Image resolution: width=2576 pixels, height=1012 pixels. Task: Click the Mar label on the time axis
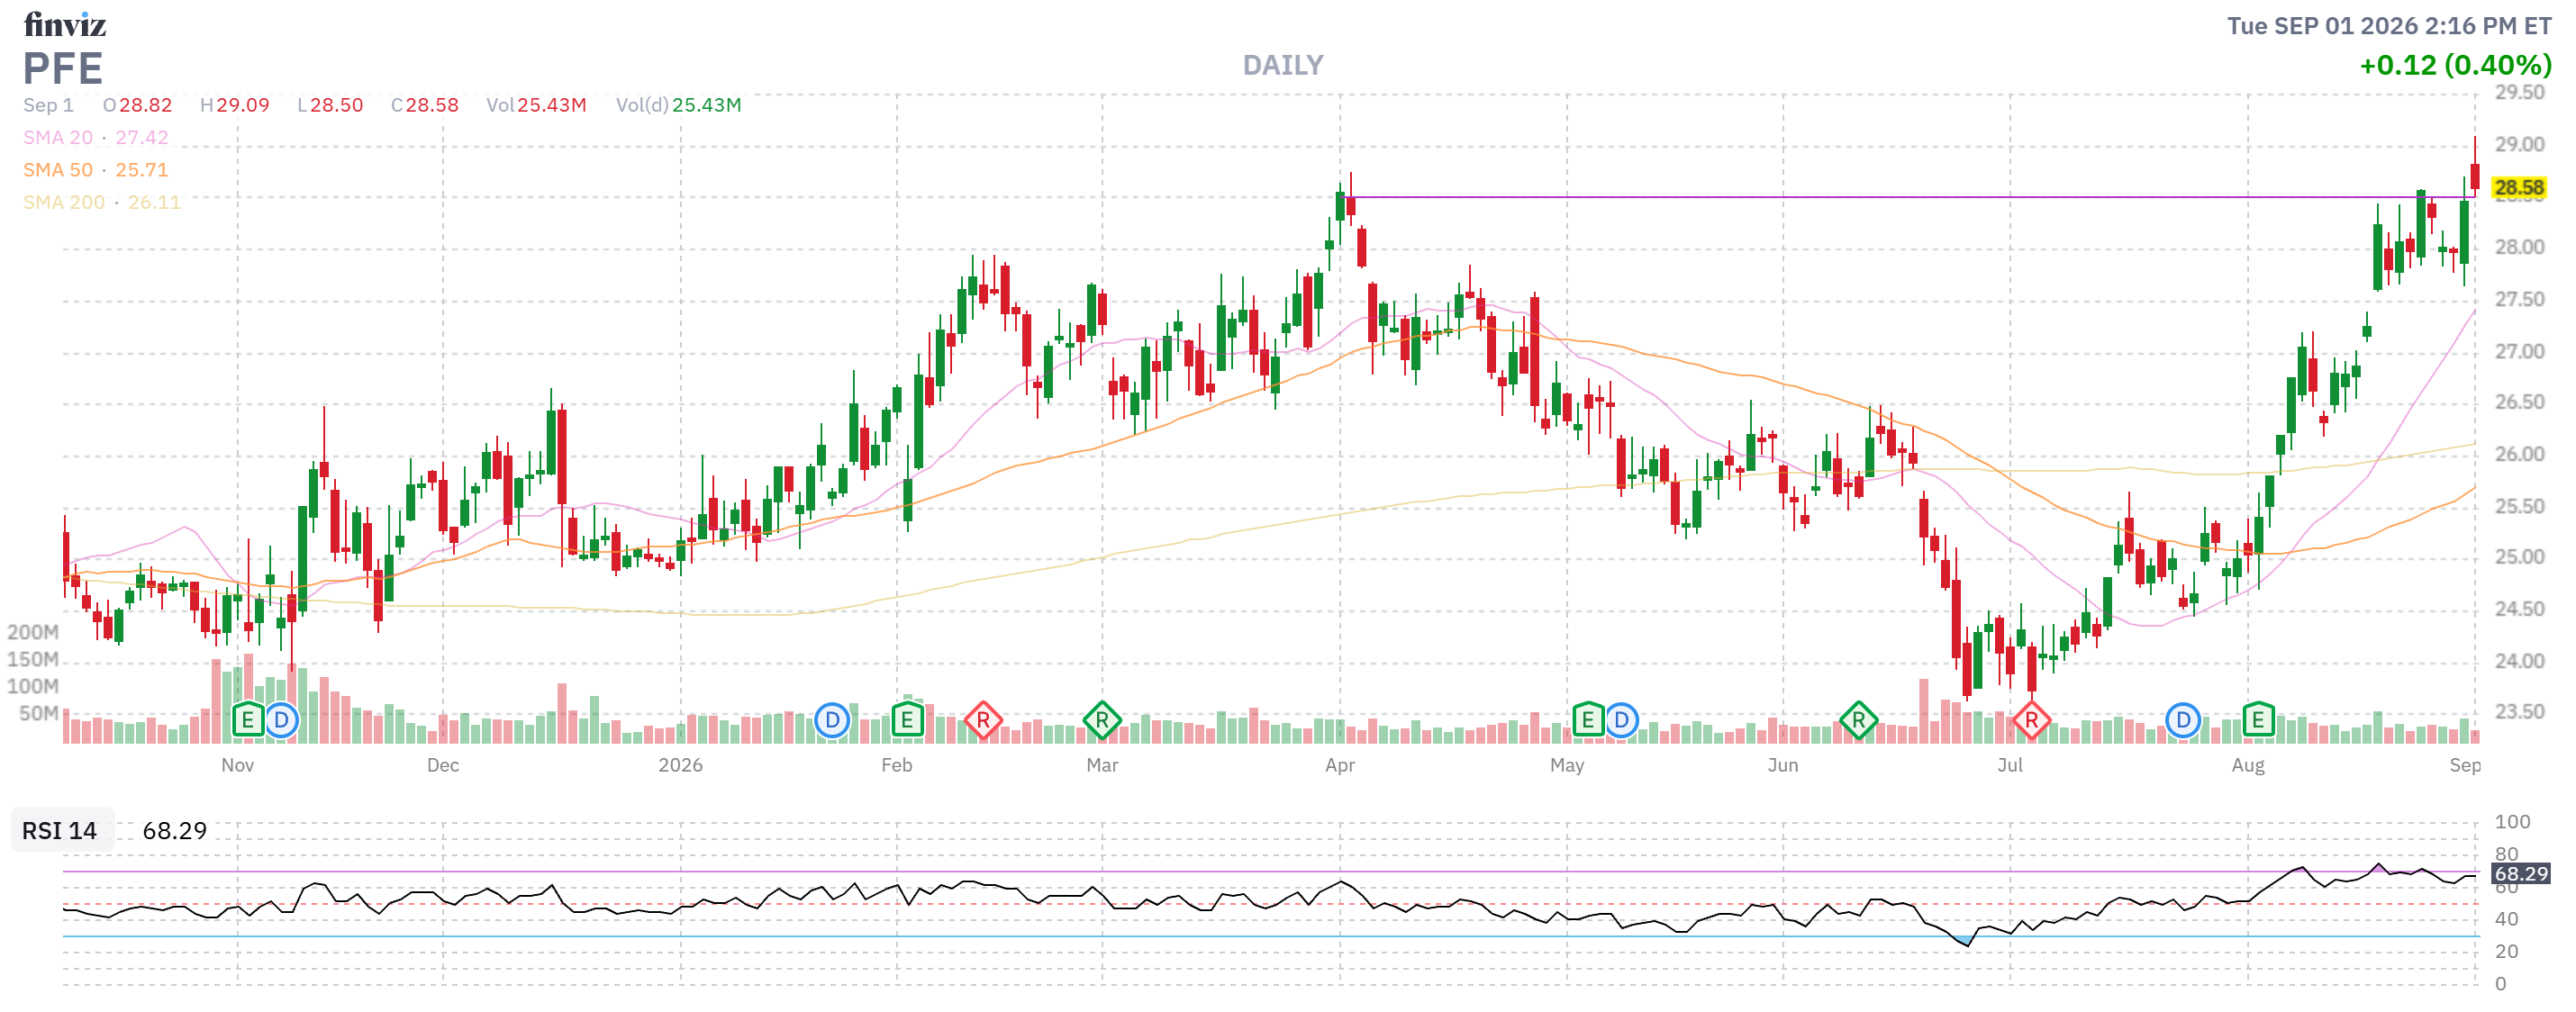[x=1102, y=766]
